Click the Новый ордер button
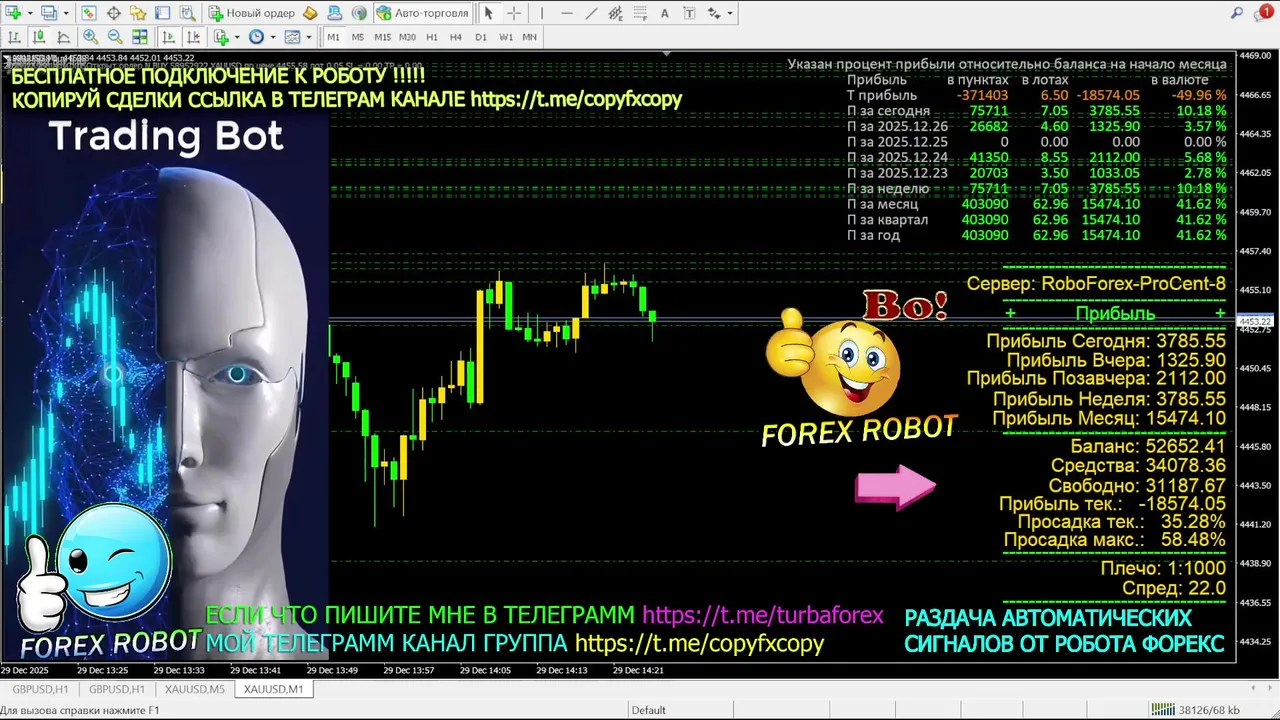1280x720 pixels. click(251, 13)
